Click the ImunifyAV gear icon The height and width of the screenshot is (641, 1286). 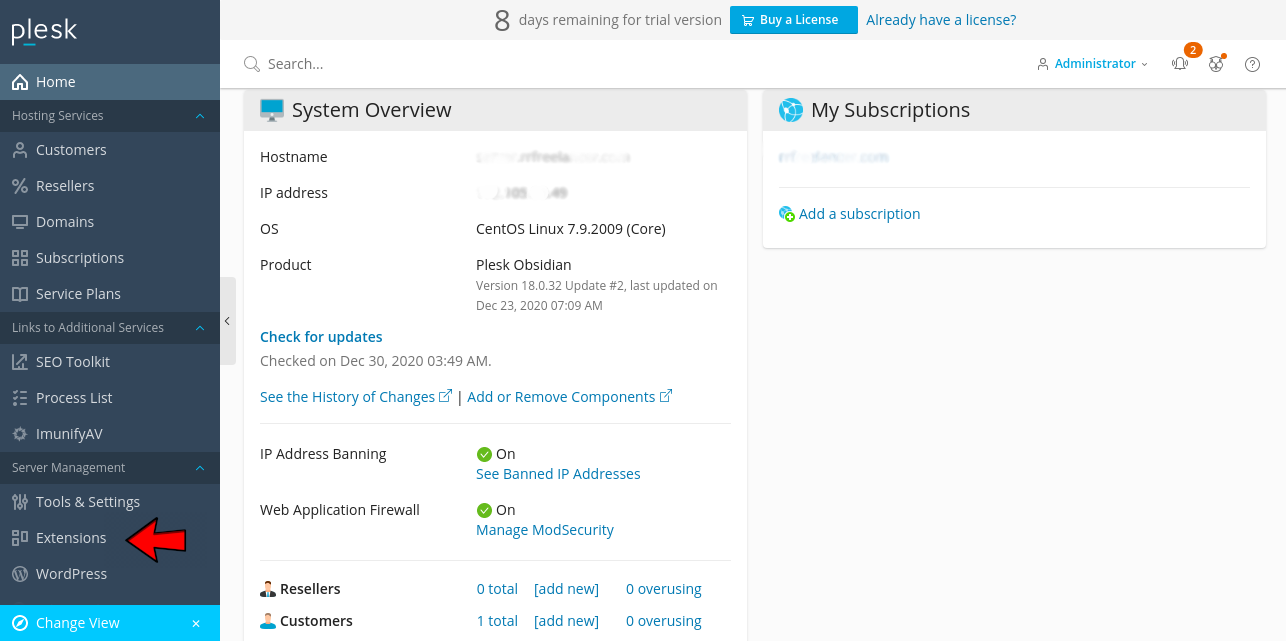(x=20, y=434)
